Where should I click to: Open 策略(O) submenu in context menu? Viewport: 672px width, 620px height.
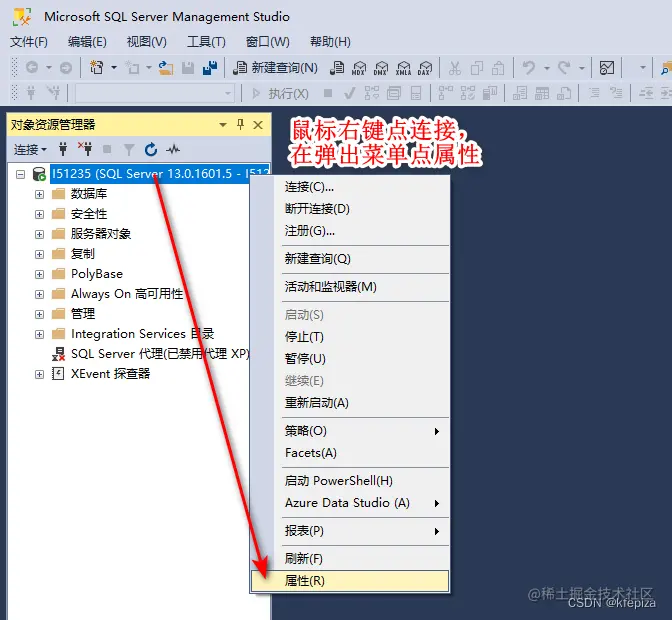(x=350, y=431)
